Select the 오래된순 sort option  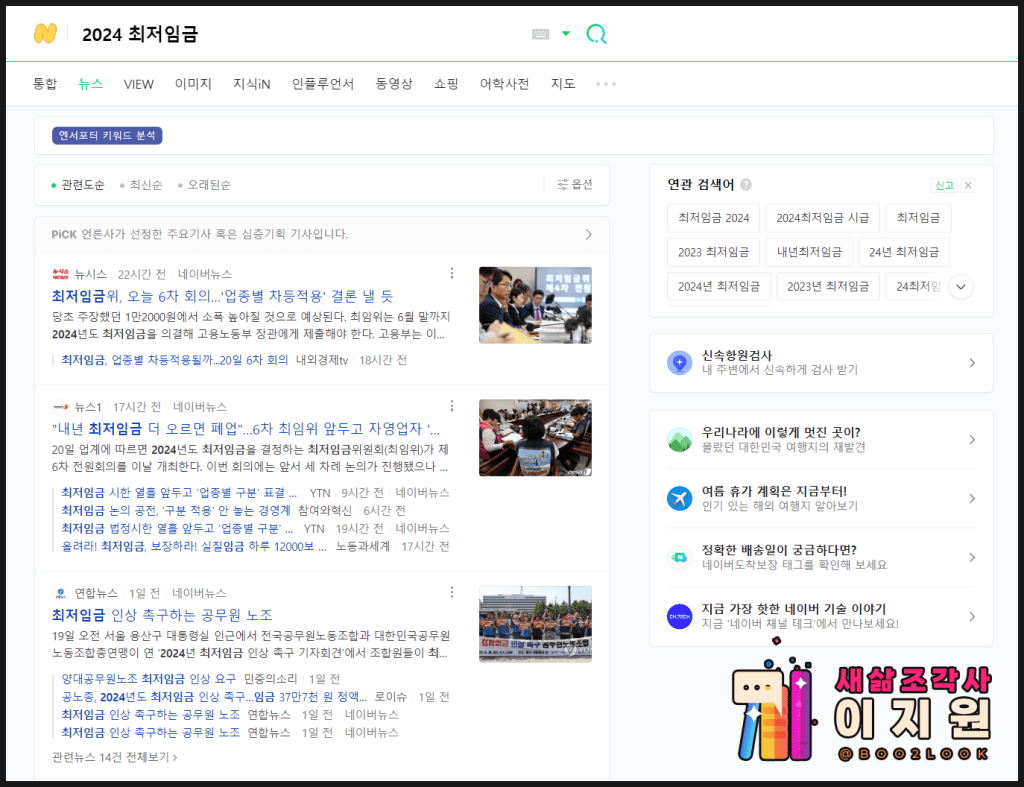pos(205,185)
